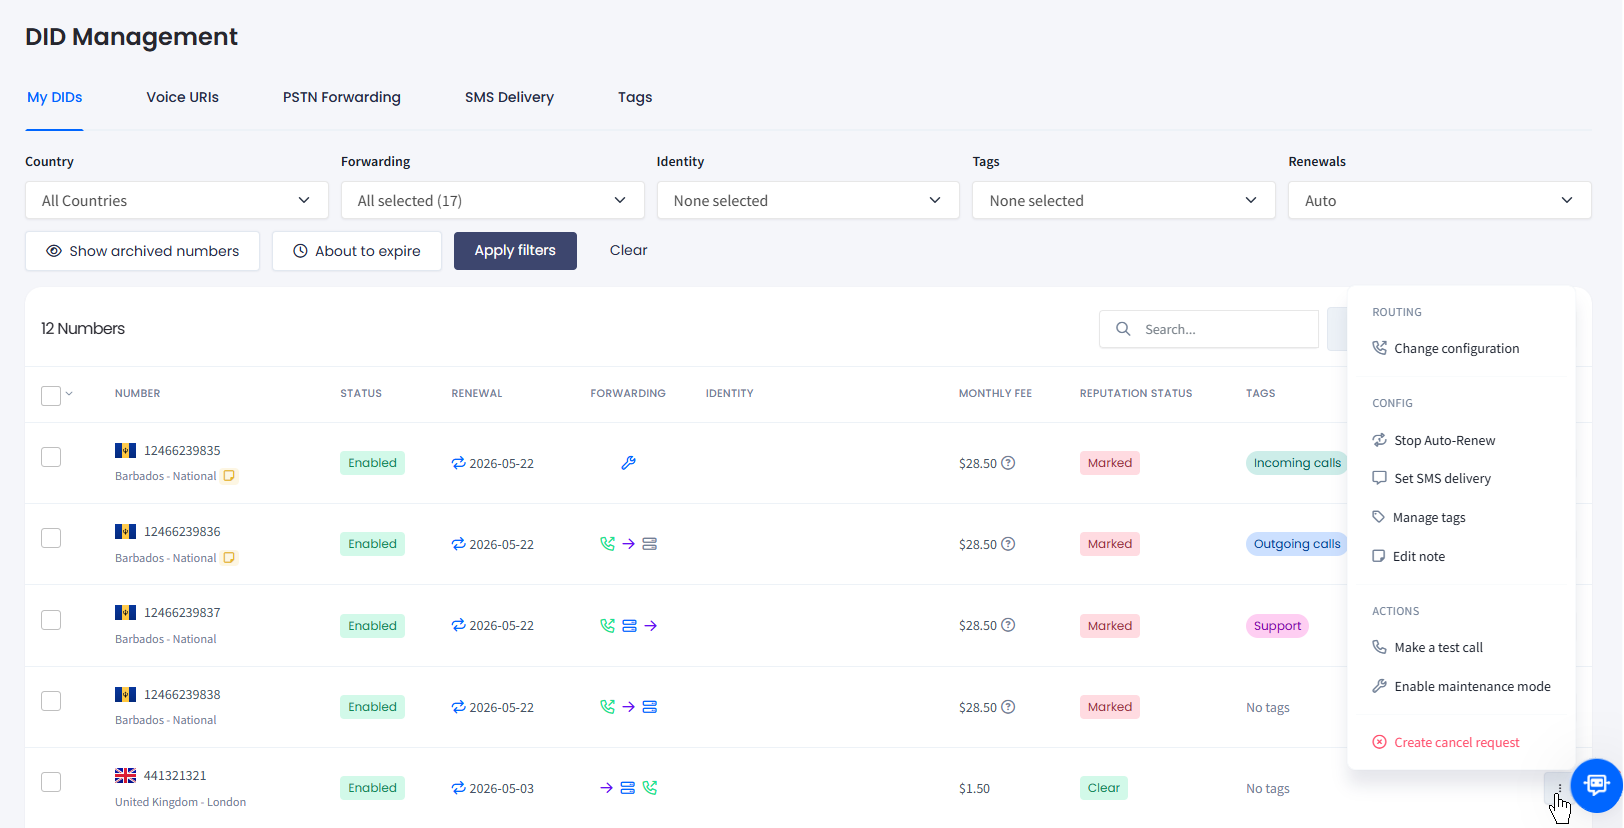Screen dimensions: 1624x828
Task: Click forwarding icons for 12466239838
Action: (x=628, y=707)
